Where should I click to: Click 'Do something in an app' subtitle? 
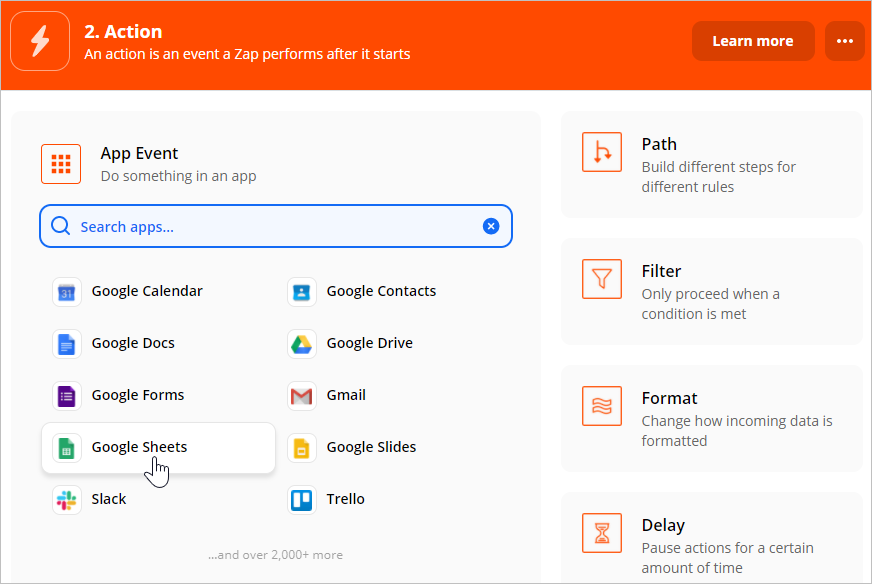point(179,176)
